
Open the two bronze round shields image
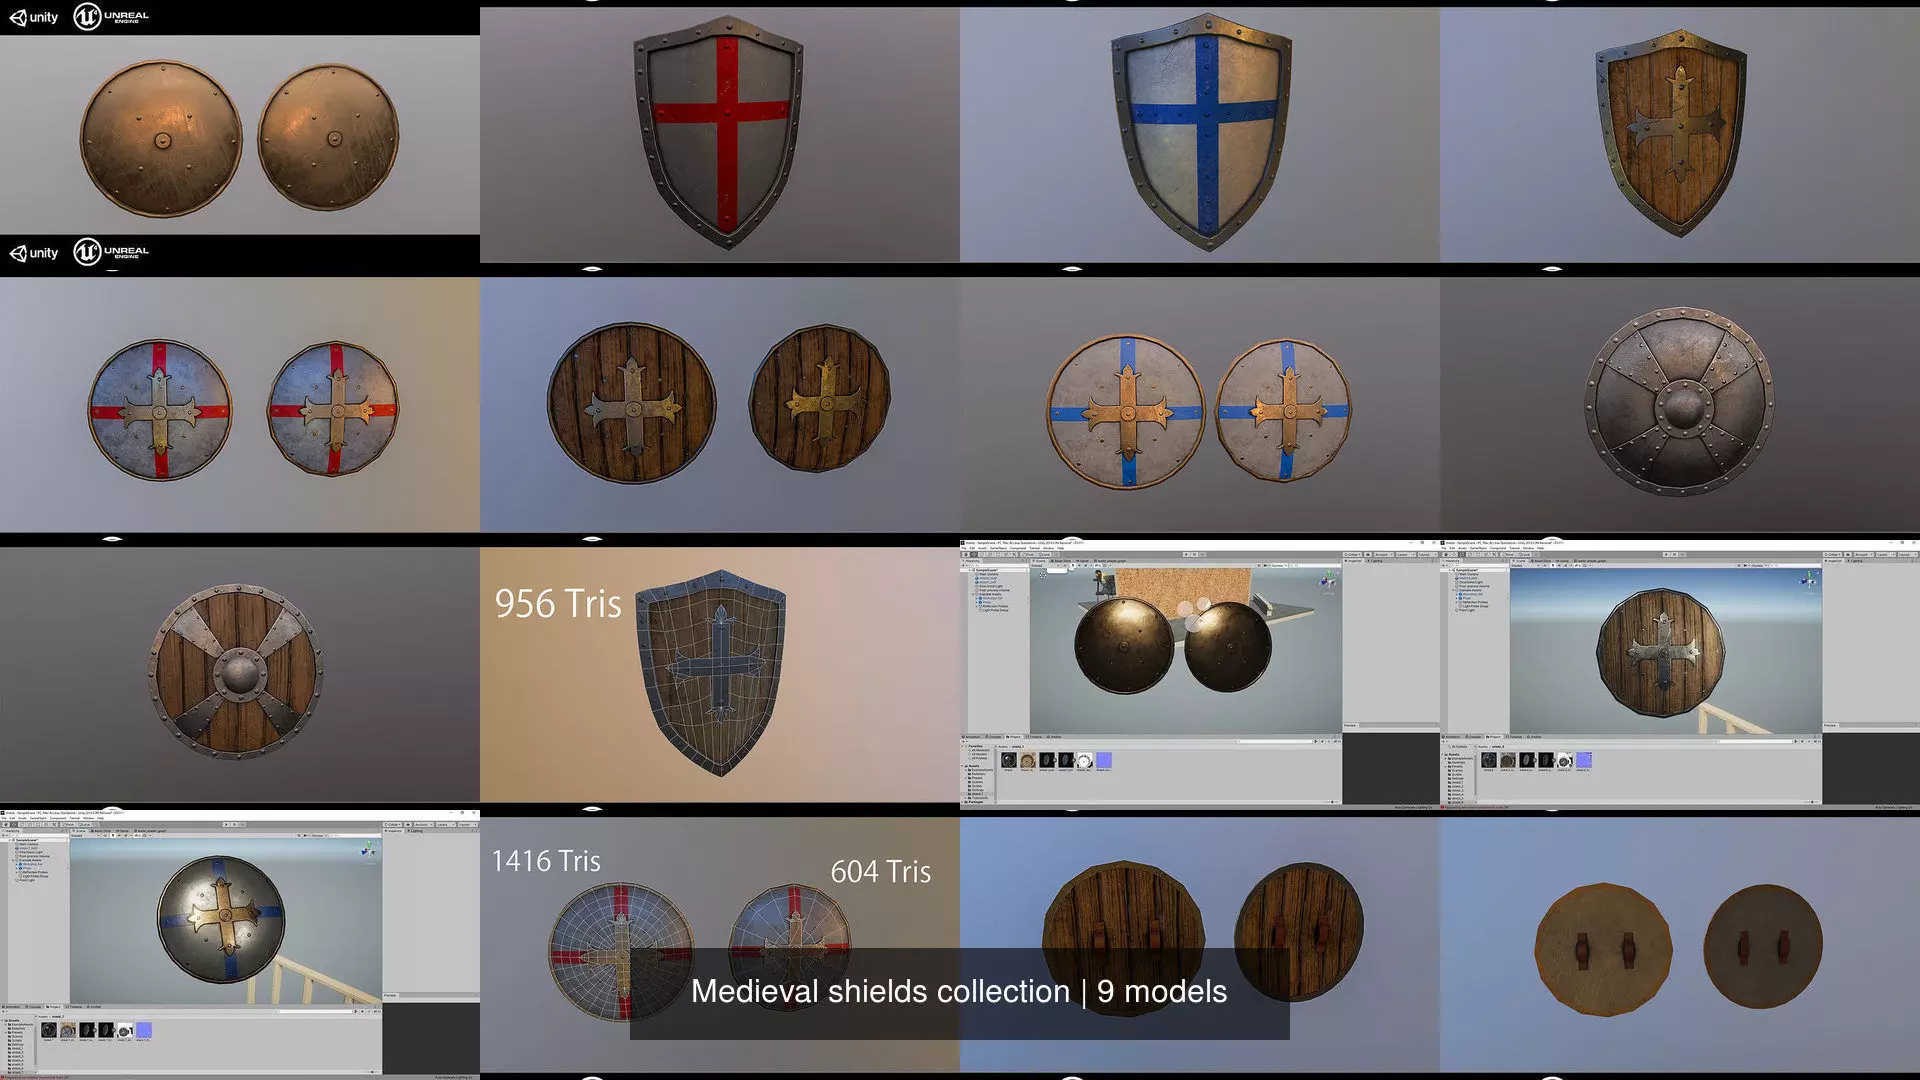pos(239,135)
